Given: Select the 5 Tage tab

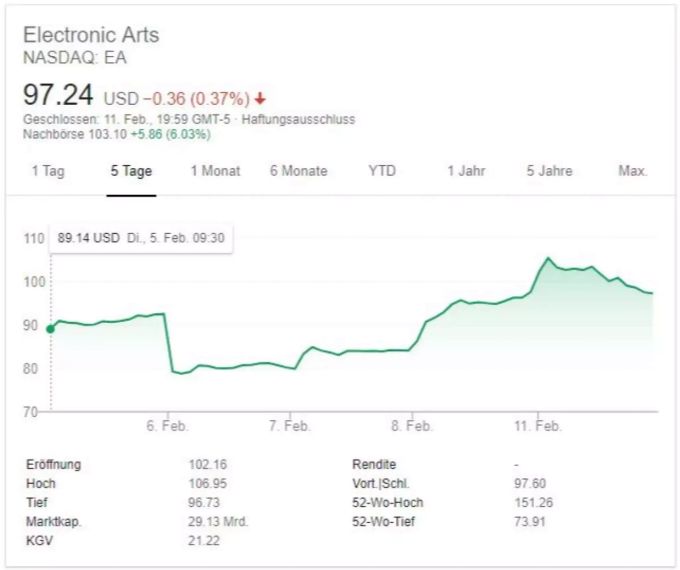Looking at the screenshot, I should pyautogui.click(x=131, y=171).
